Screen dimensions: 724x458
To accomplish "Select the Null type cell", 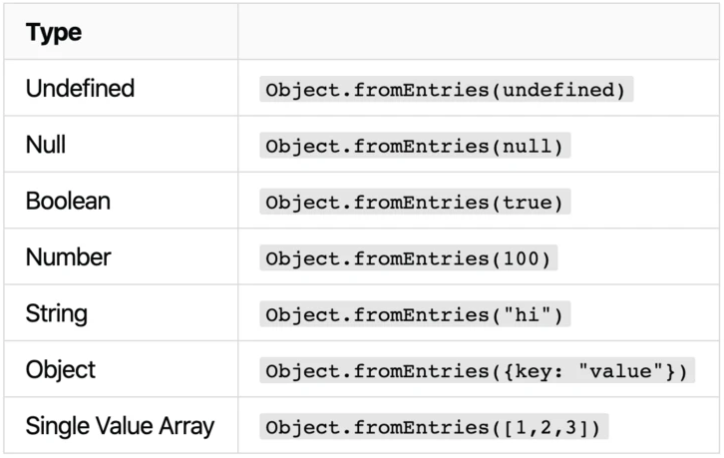I will click(121, 145).
